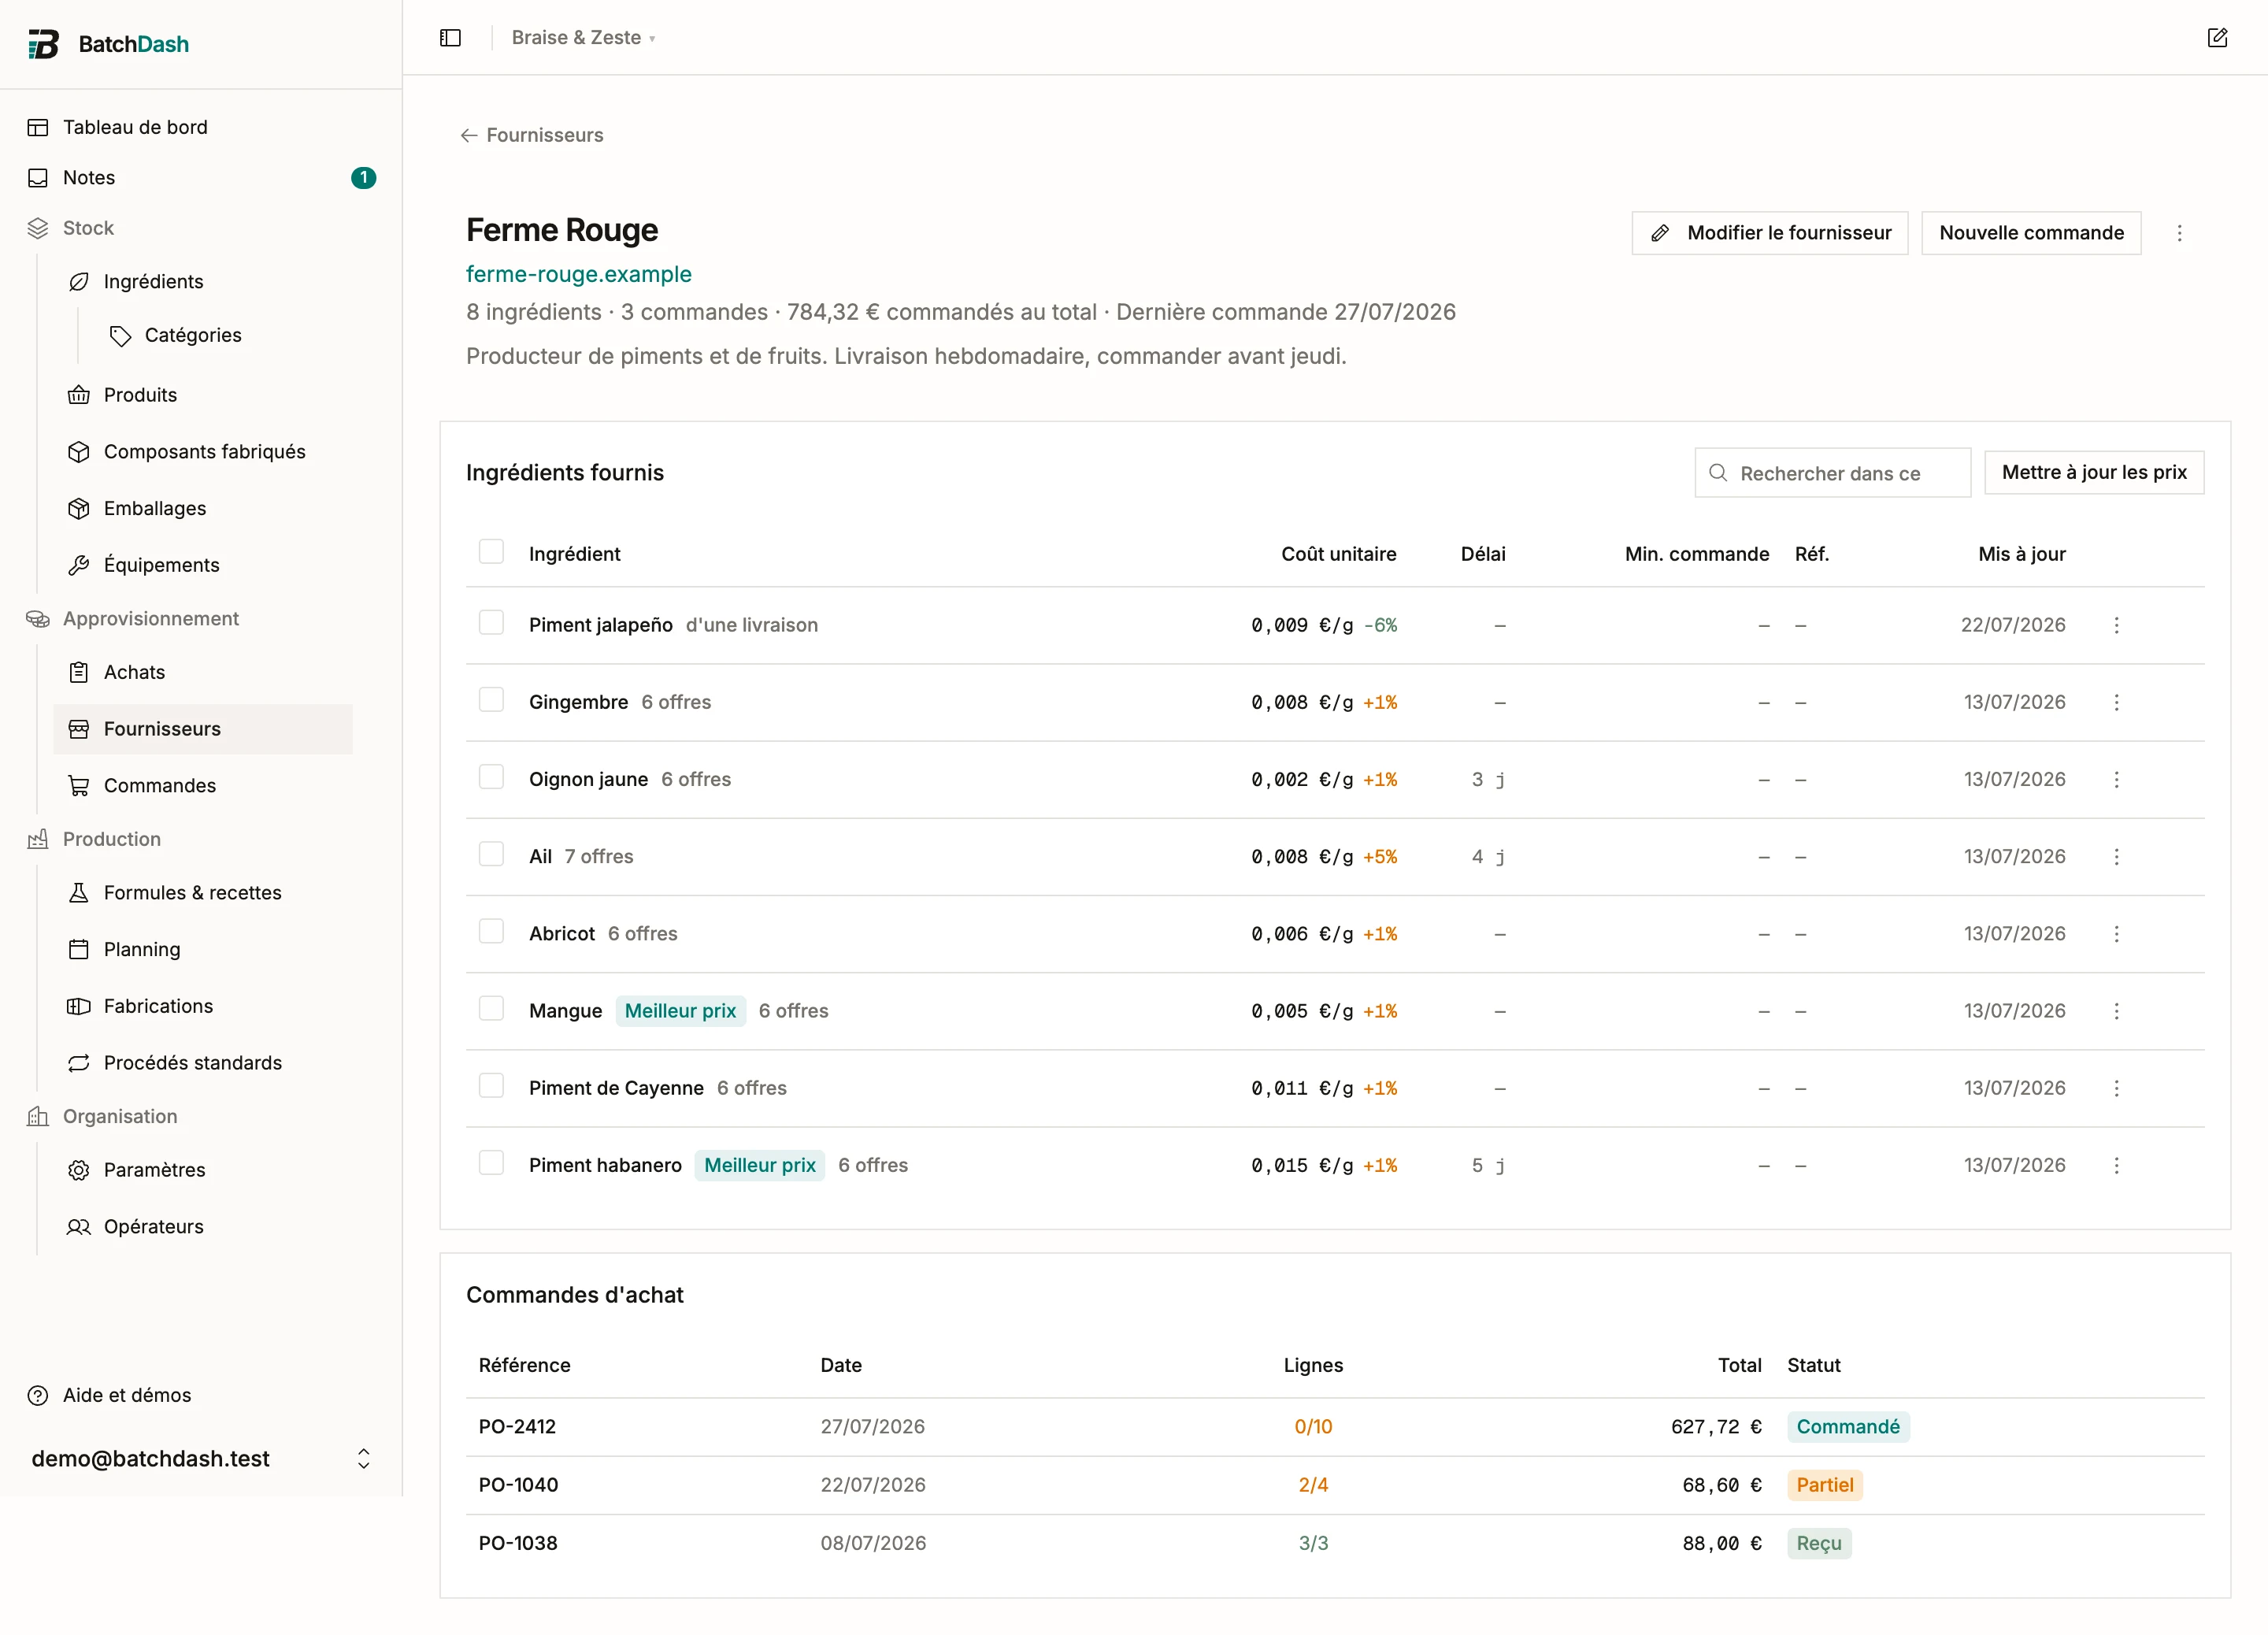Open purchase order PO-1040
2268x1635 pixels.
518,1485
